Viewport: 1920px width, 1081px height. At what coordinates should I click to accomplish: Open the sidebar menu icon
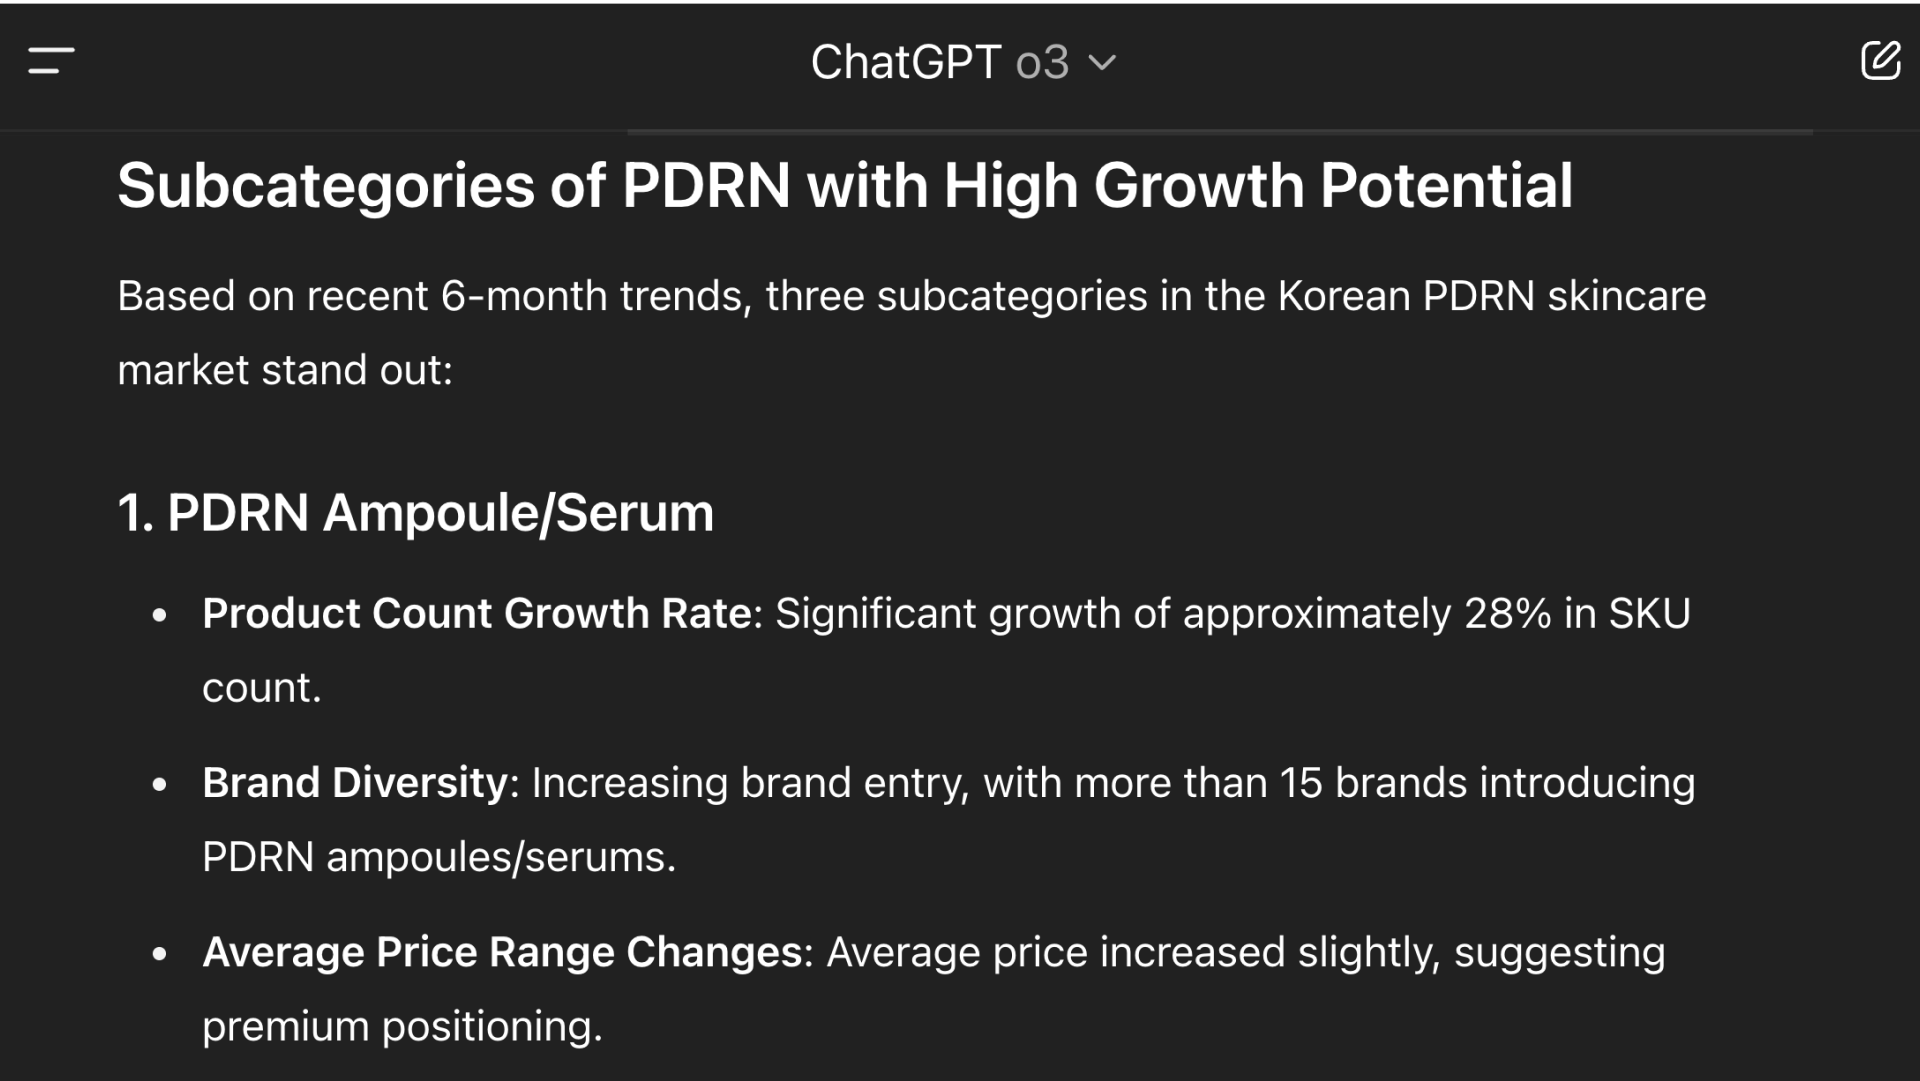(51, 60)
